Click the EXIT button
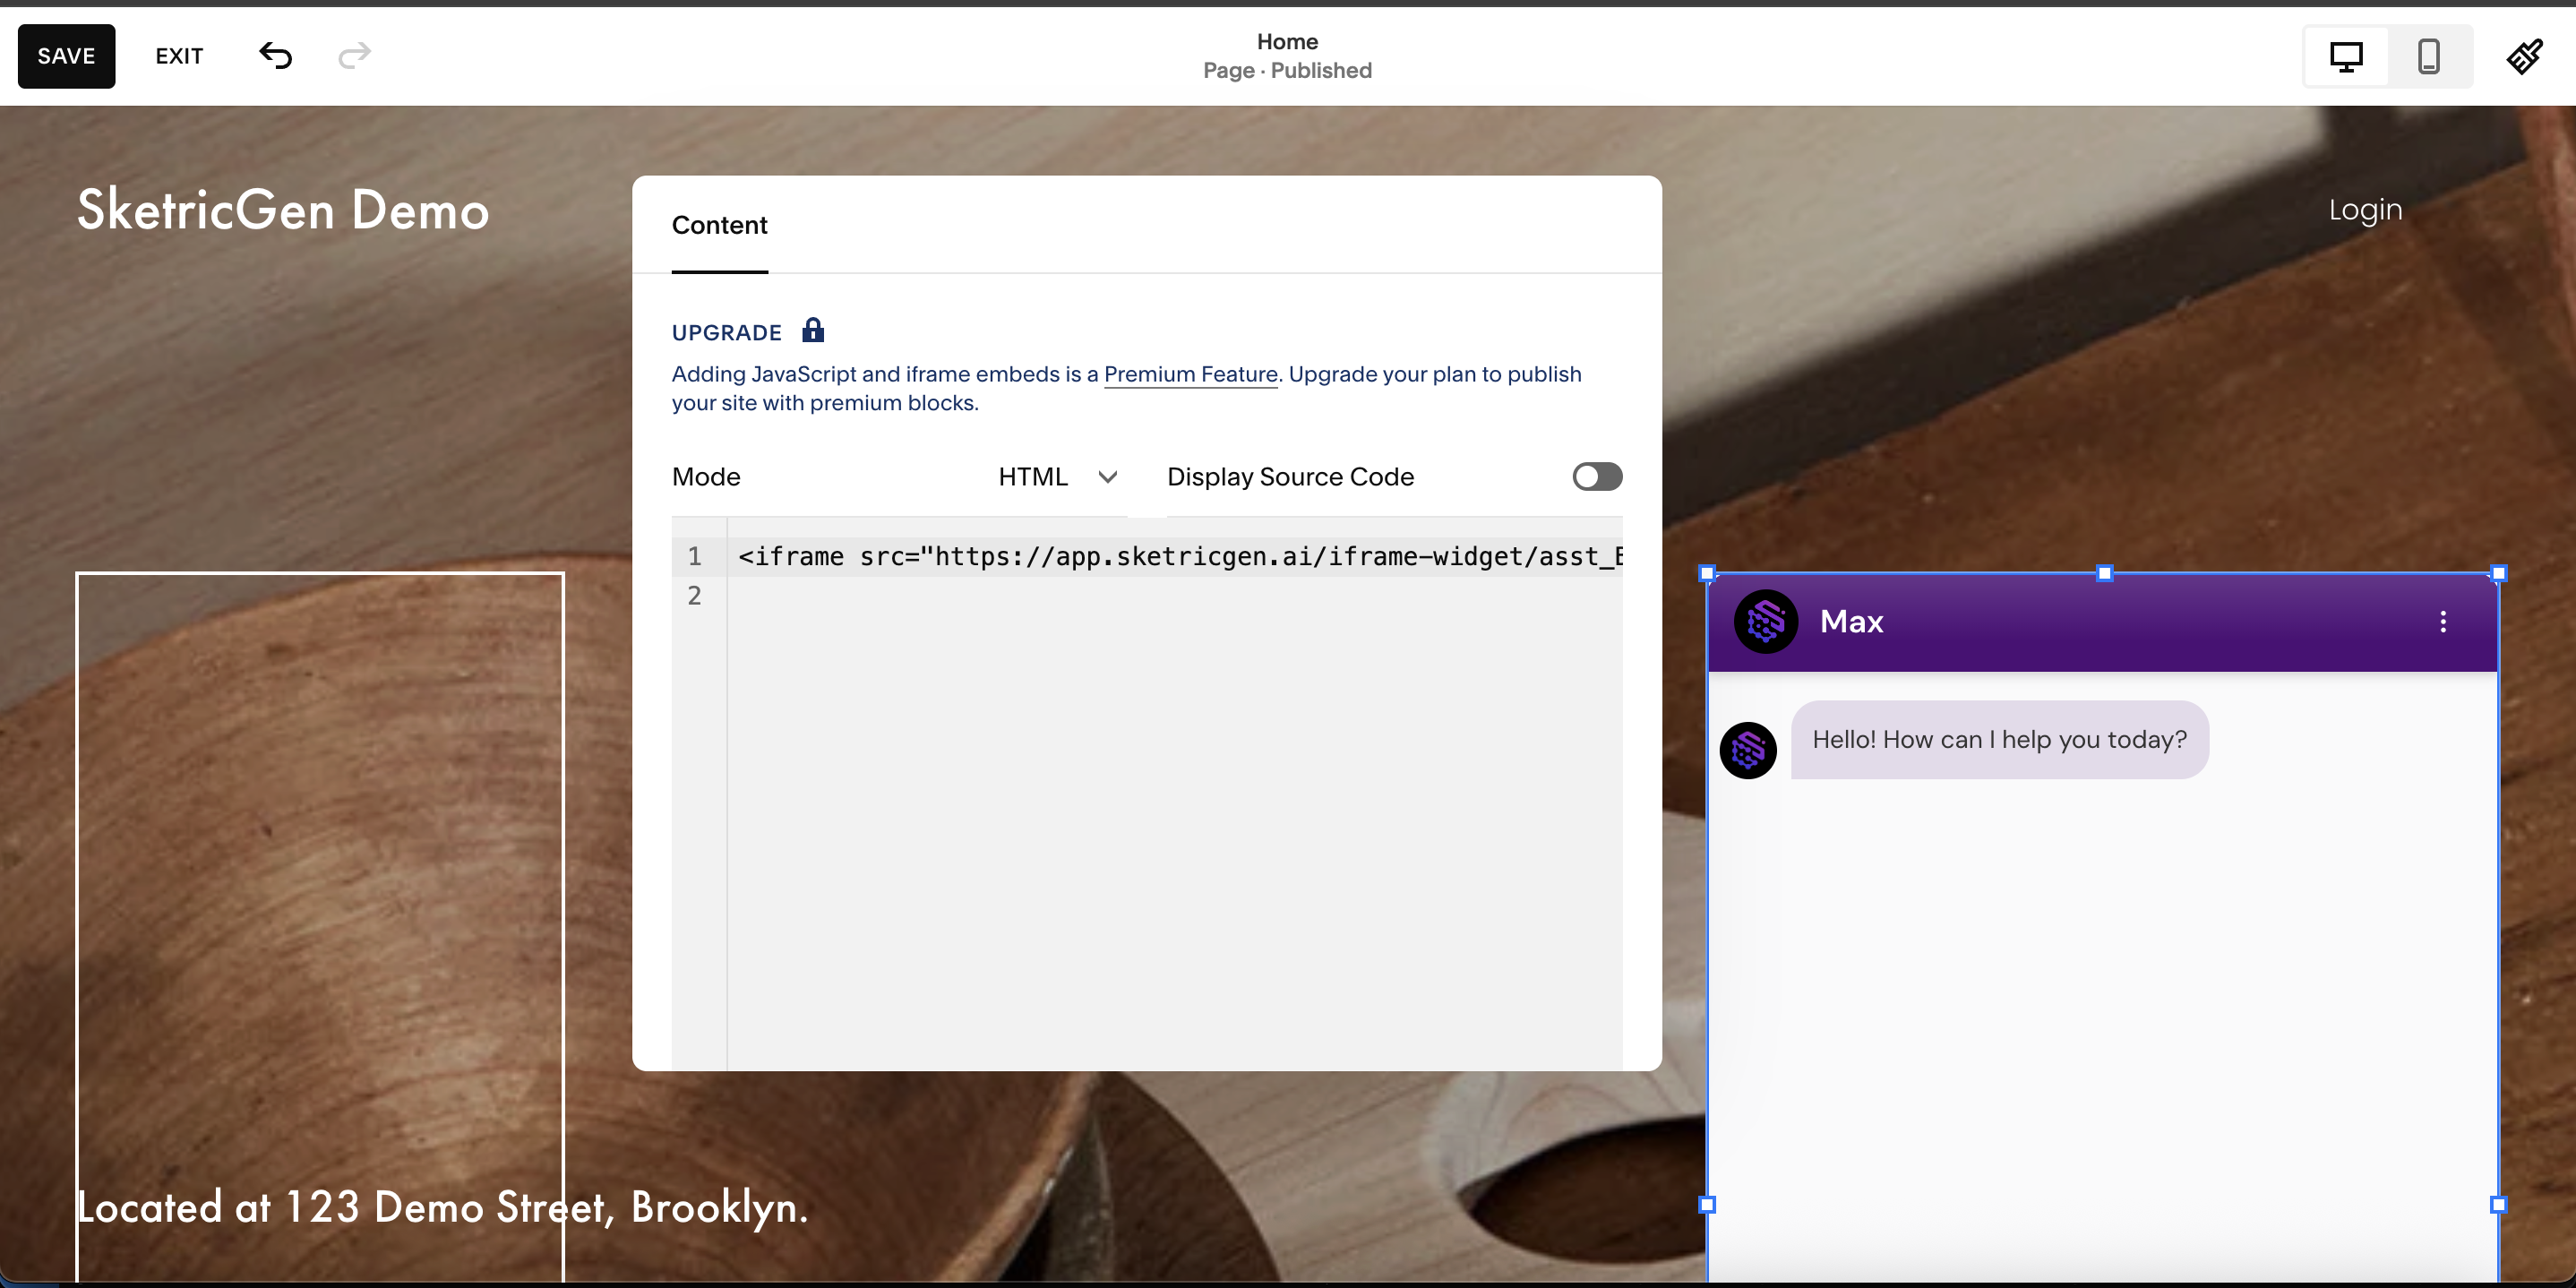The height and width of the screenshot is (1288, 2576). [x=178, y=56]
